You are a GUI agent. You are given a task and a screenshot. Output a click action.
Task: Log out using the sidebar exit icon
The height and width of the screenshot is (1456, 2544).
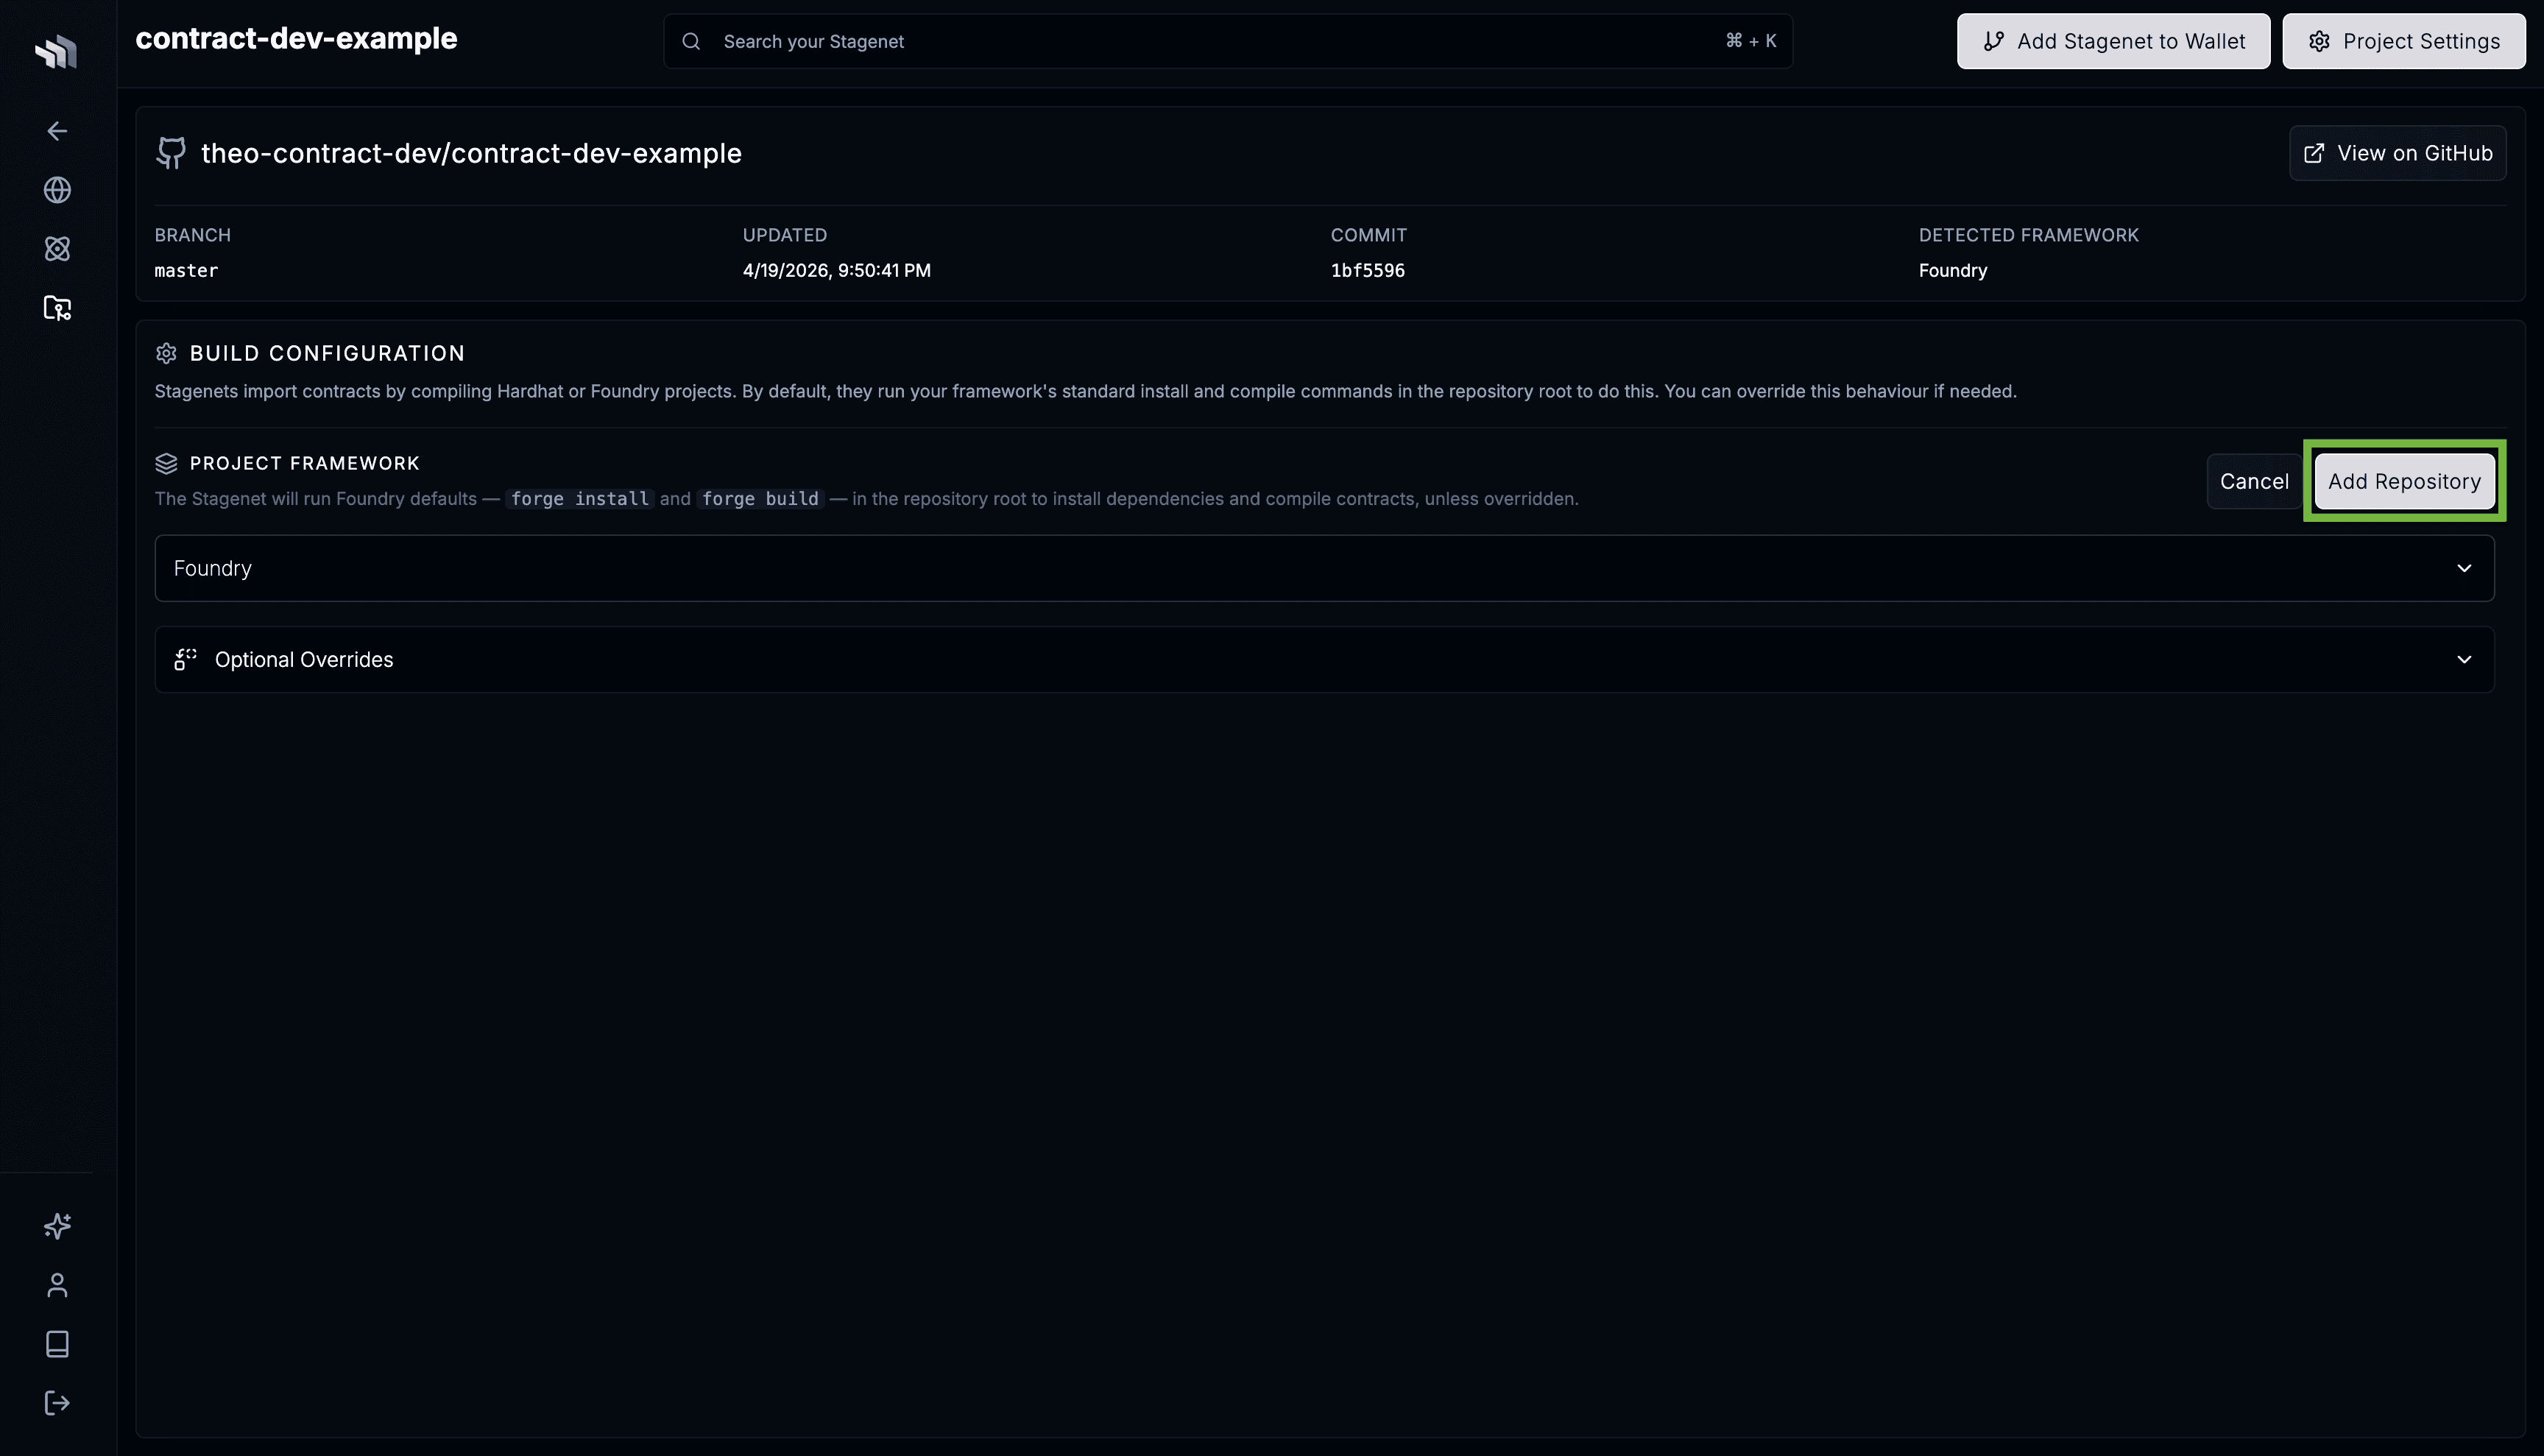tap(57, 1402)
